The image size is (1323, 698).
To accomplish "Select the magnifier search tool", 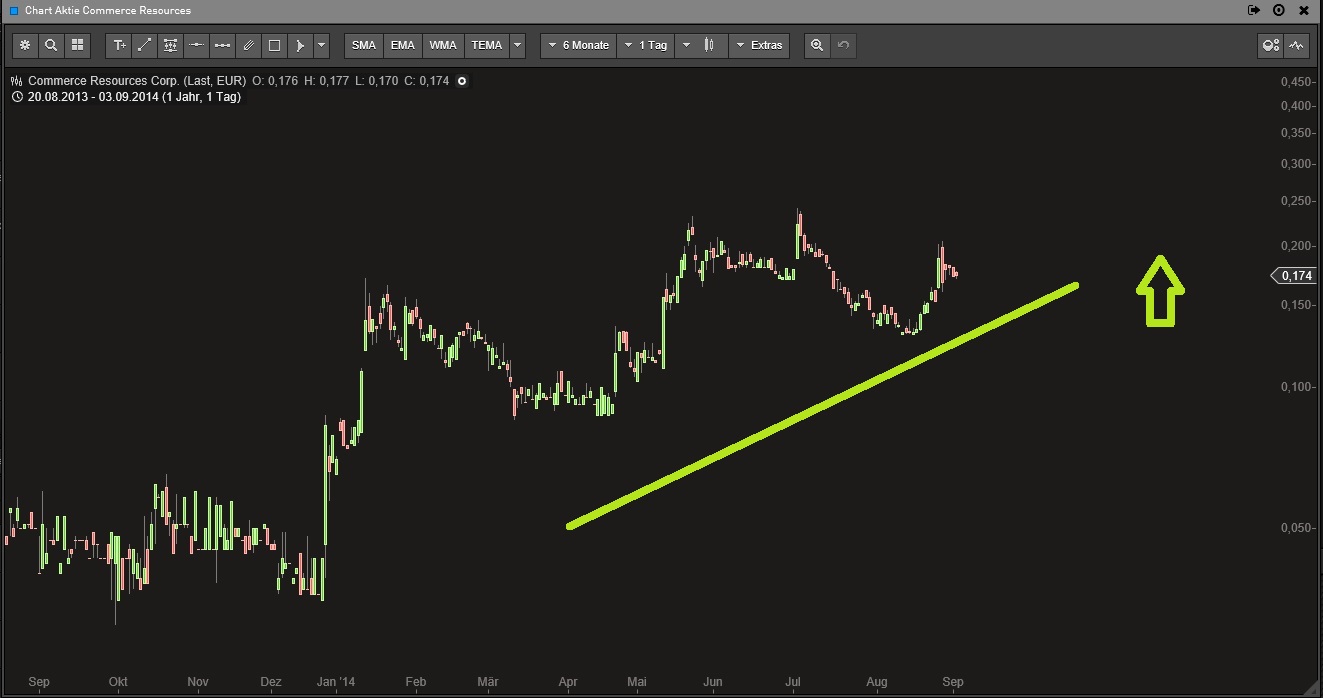I will coord(51,45).
